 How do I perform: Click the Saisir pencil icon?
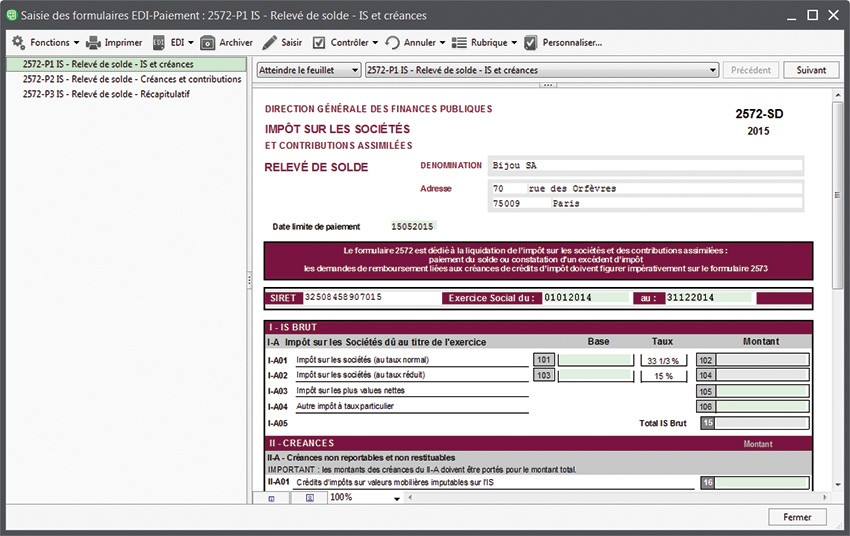[x=270, y=43]
